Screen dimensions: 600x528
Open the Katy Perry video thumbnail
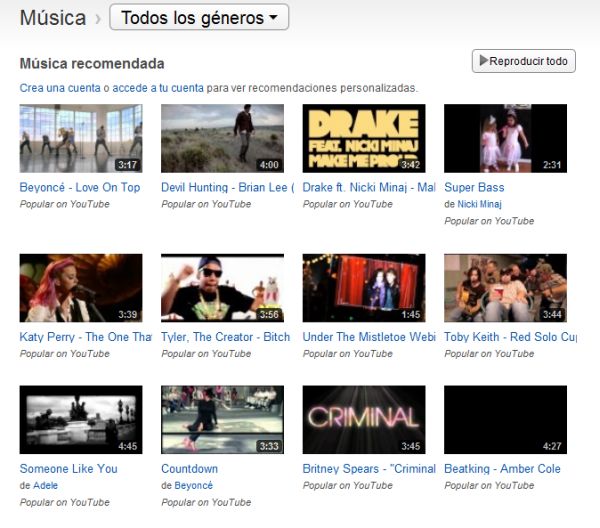[81, 288]
